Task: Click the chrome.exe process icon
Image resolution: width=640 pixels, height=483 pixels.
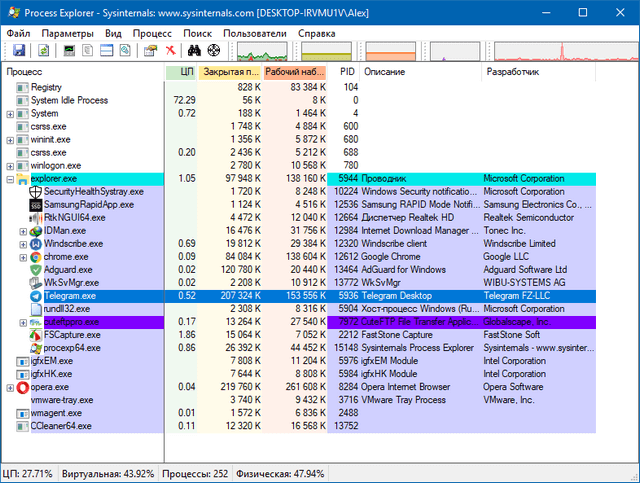Action: [x=36, y=256]
